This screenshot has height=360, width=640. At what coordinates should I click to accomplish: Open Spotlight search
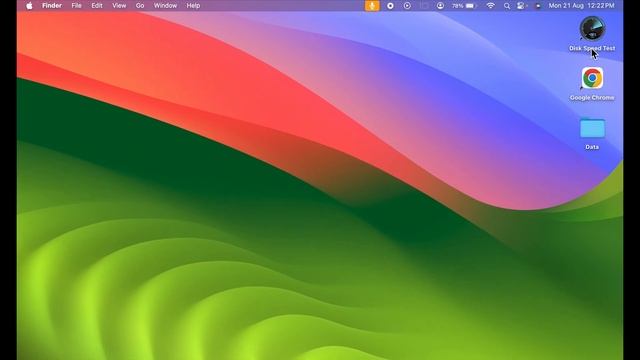coord(507,6)
